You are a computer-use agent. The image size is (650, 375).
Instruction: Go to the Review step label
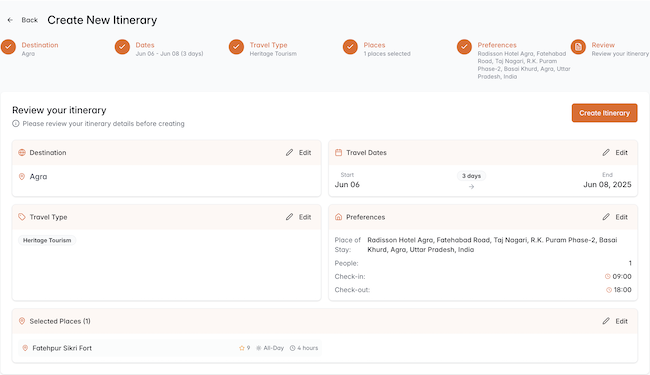(603, 45)
